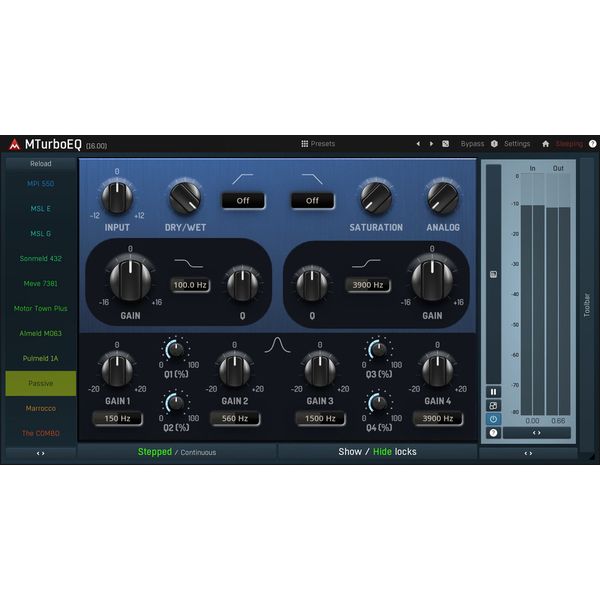The image size is (600, 600).
Task: Switch knob mode to Stepped
Action: (x=155, y=452)
